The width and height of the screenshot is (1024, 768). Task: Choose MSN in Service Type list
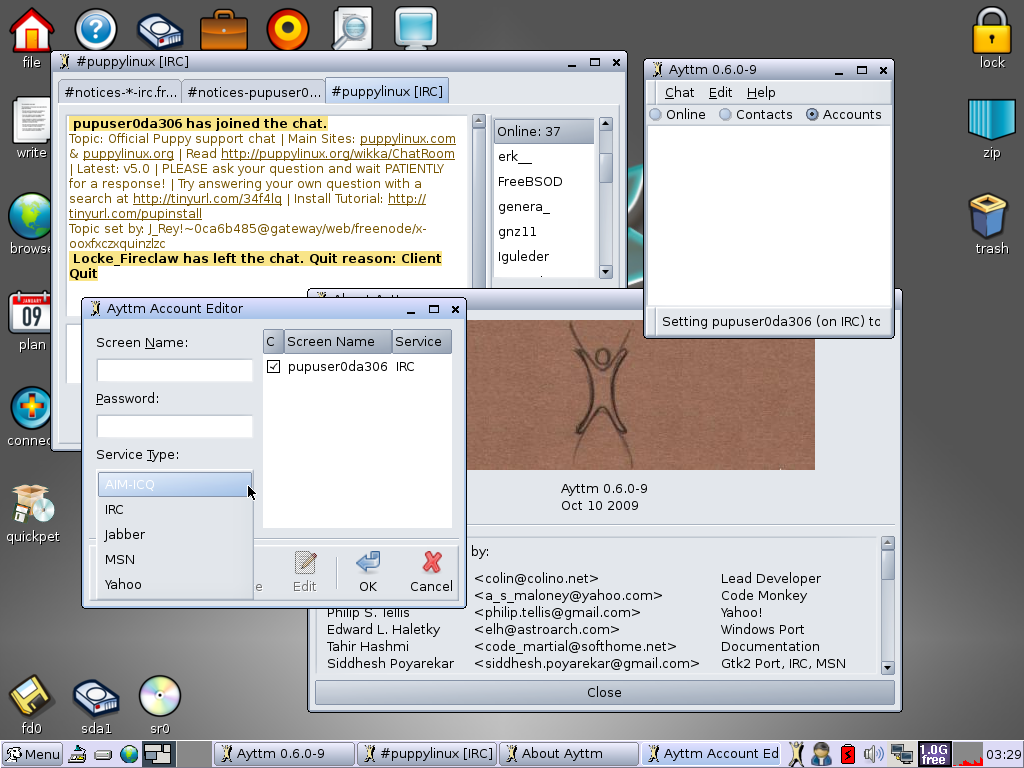pos(175,560)
